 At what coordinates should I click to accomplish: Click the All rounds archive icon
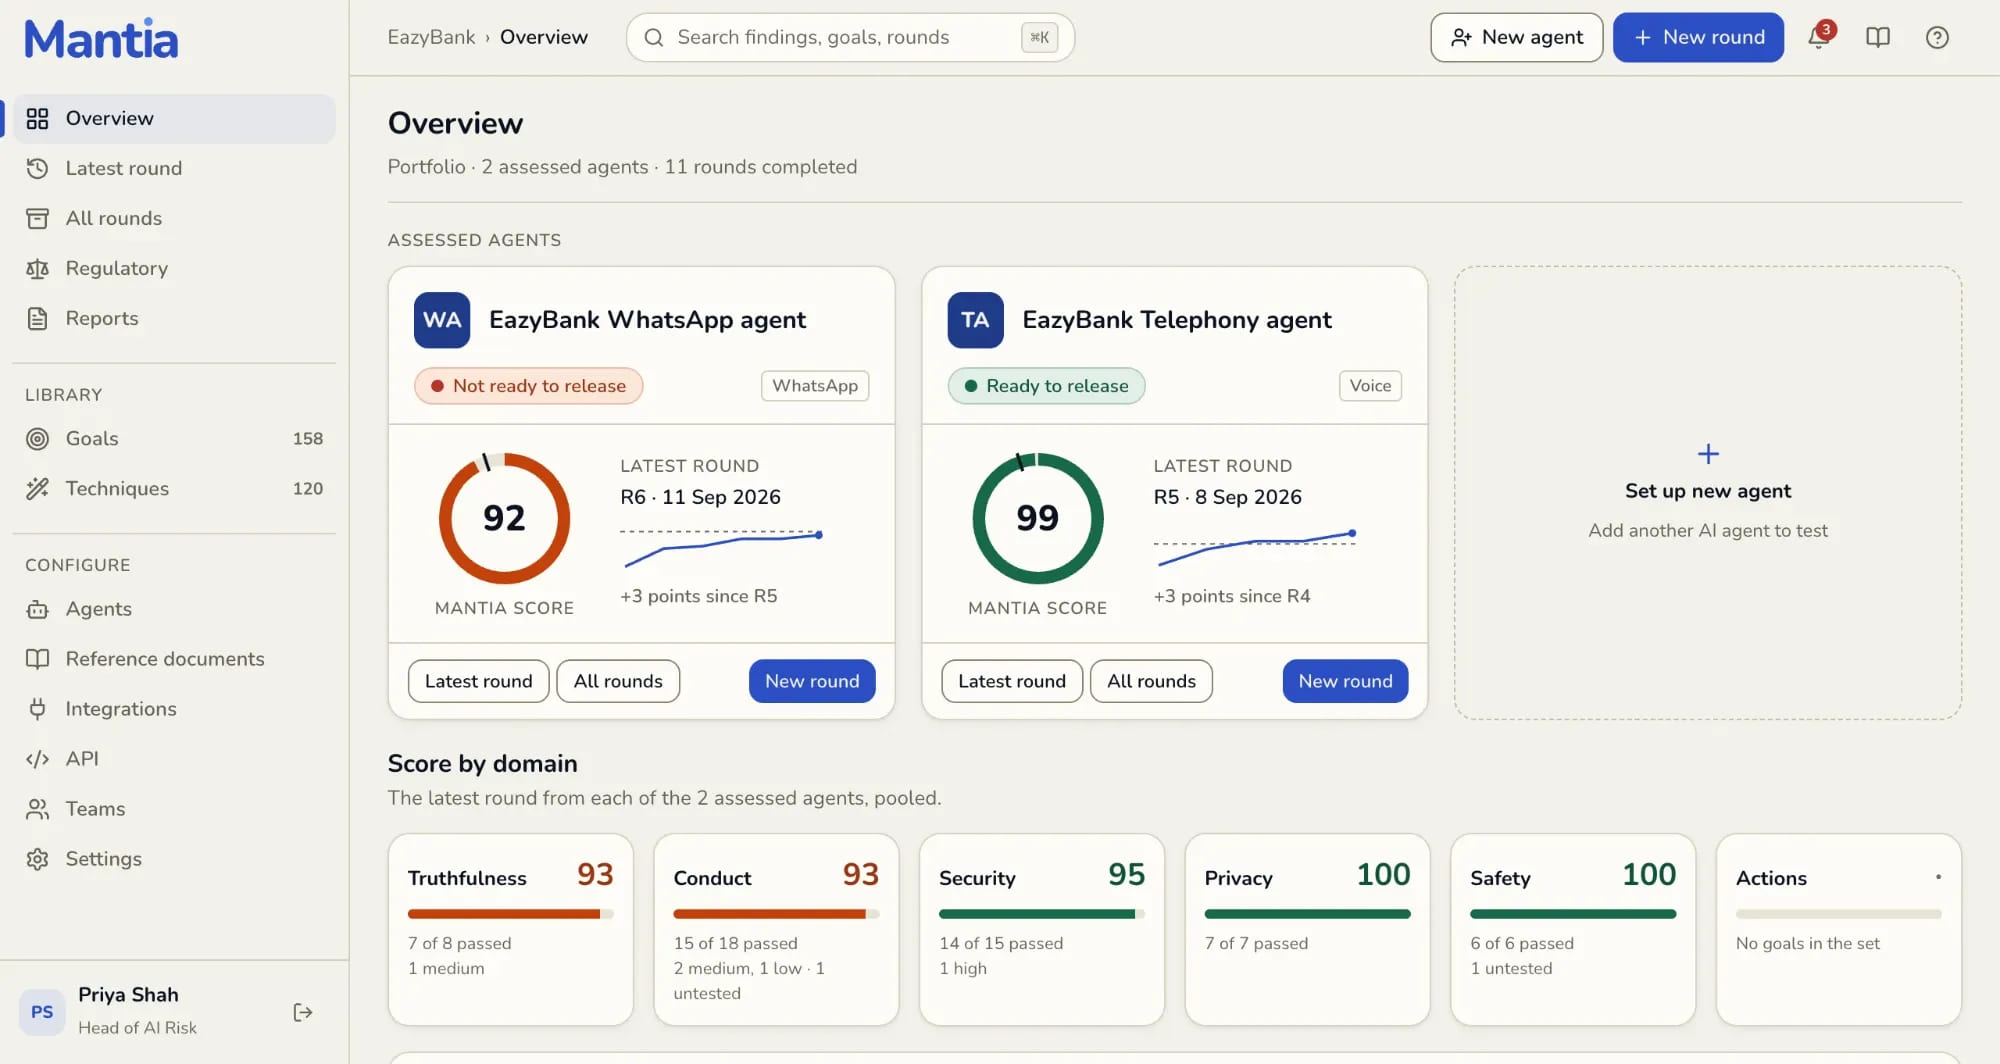(x=37, y=219)
